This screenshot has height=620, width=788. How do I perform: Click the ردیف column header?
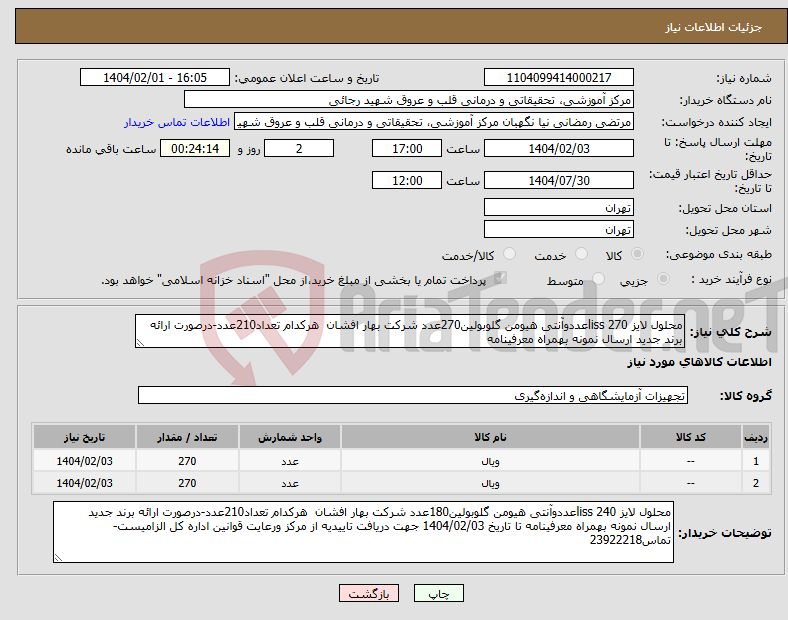[x=755, y=437]
